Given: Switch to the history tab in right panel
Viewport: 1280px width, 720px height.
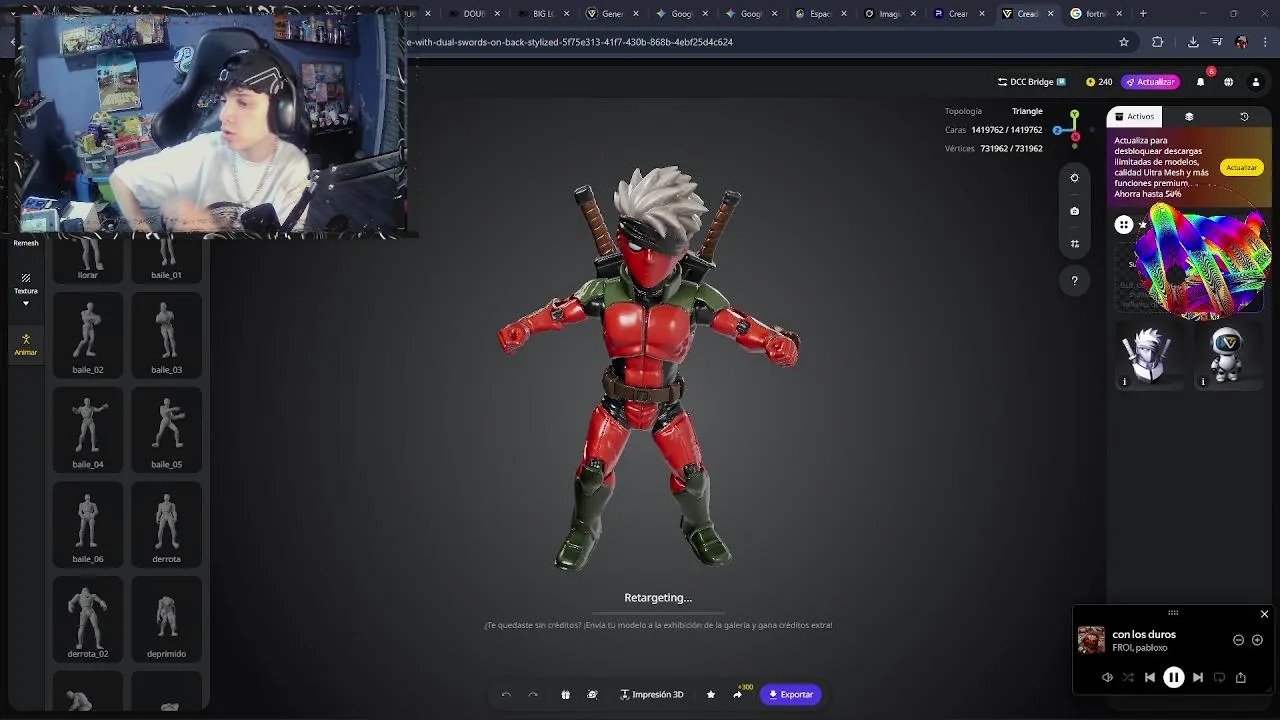Looking at the screenshot, I should 1244,117.
